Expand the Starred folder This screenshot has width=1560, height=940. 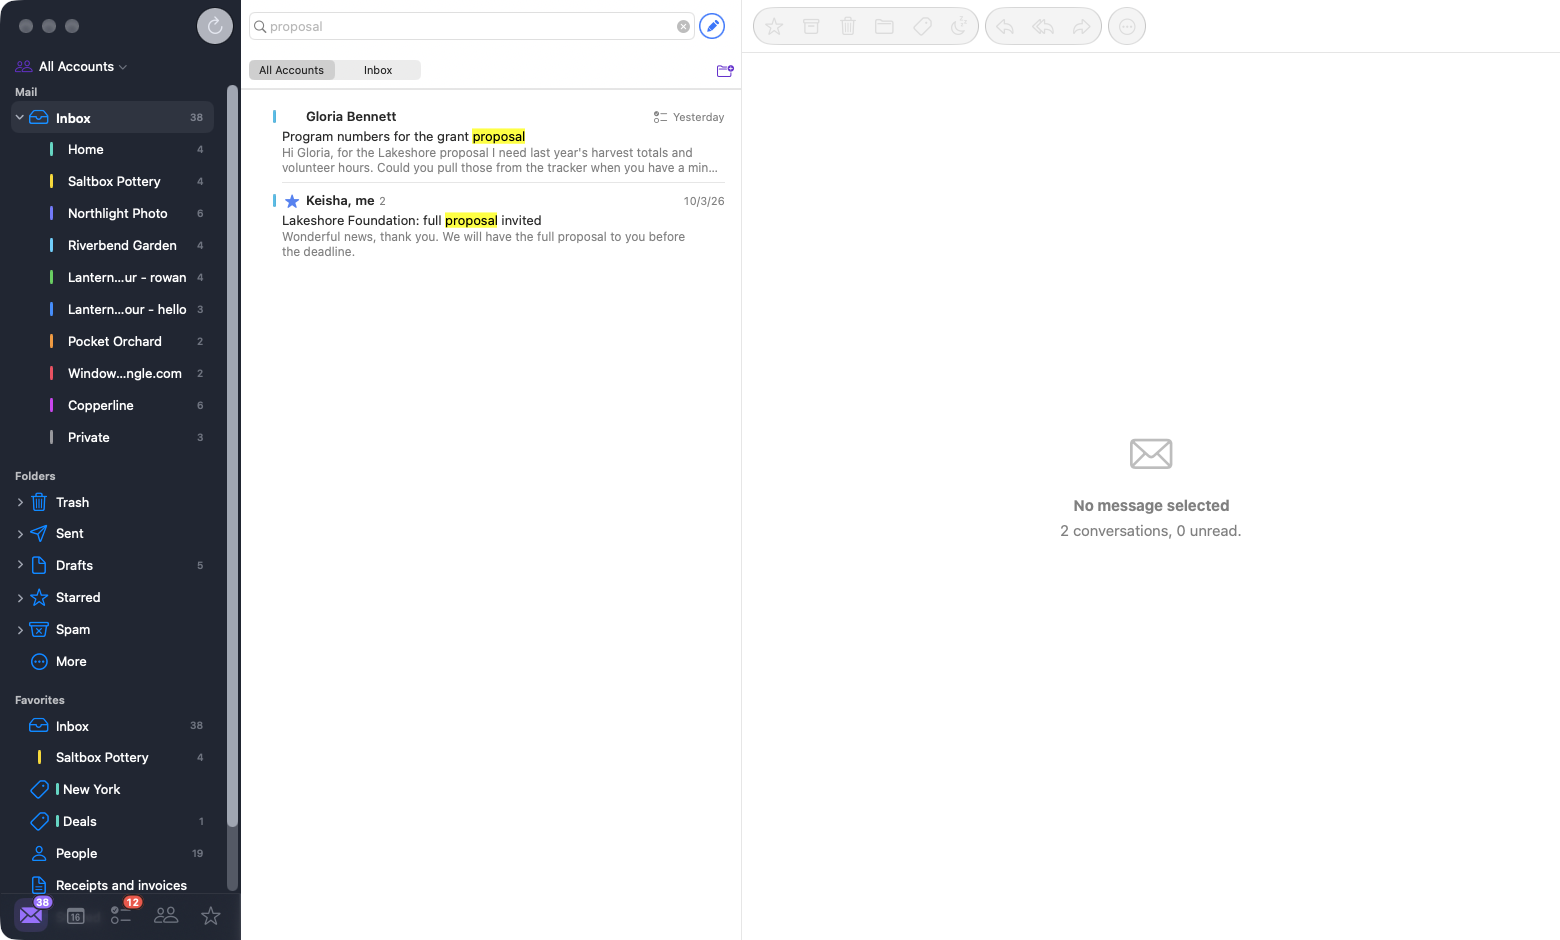coord(20,598)
